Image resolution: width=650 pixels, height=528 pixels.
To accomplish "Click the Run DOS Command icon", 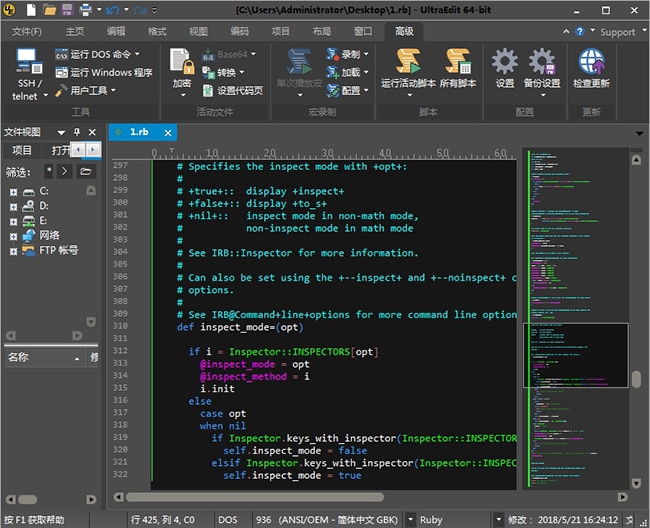I will pyautogui.click(x=62, y=55).
